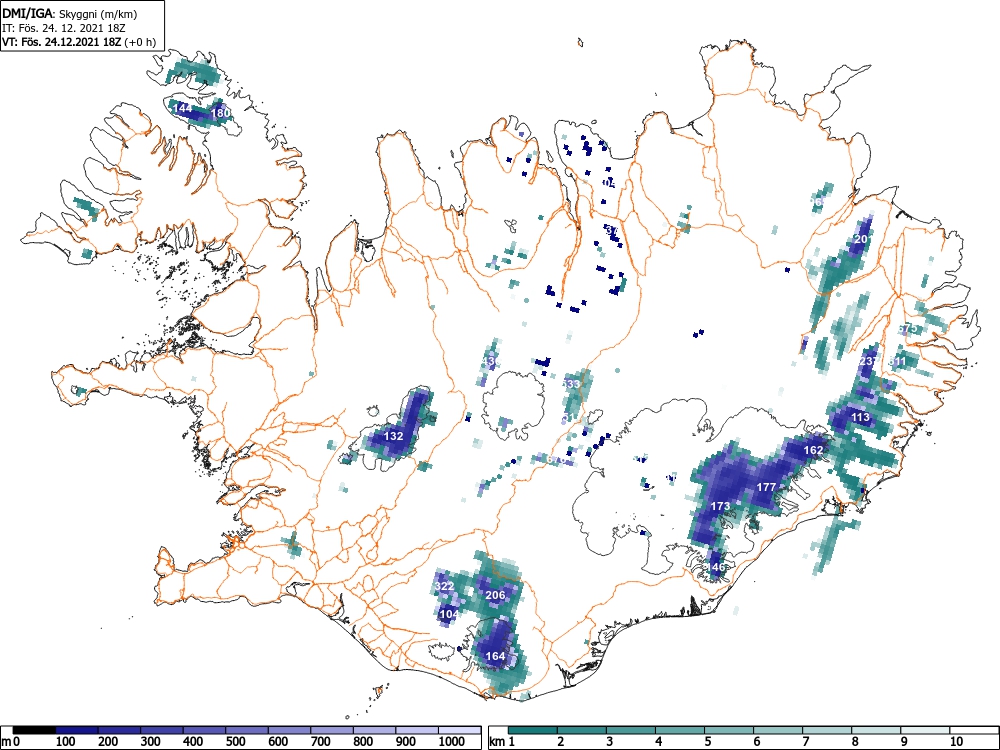Click the '9' tick in the km legend
This screenshot has width=1000, height=750.
[904, 742]
